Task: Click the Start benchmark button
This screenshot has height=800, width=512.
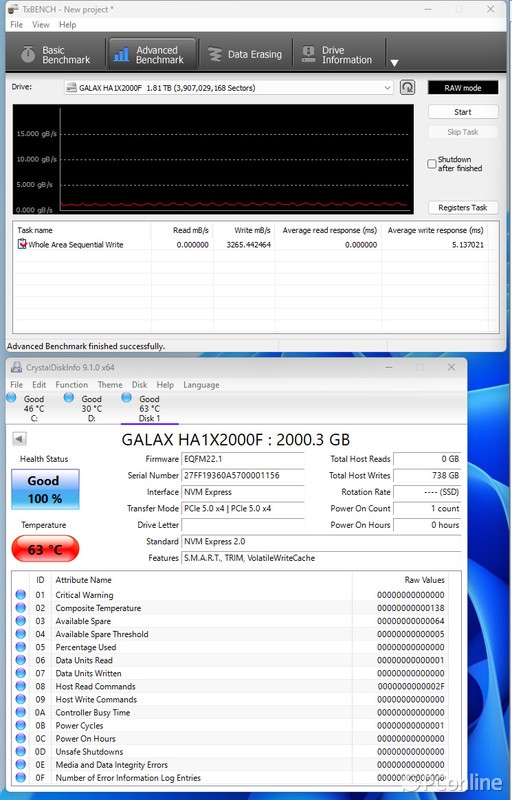Action: click(463, 112)
